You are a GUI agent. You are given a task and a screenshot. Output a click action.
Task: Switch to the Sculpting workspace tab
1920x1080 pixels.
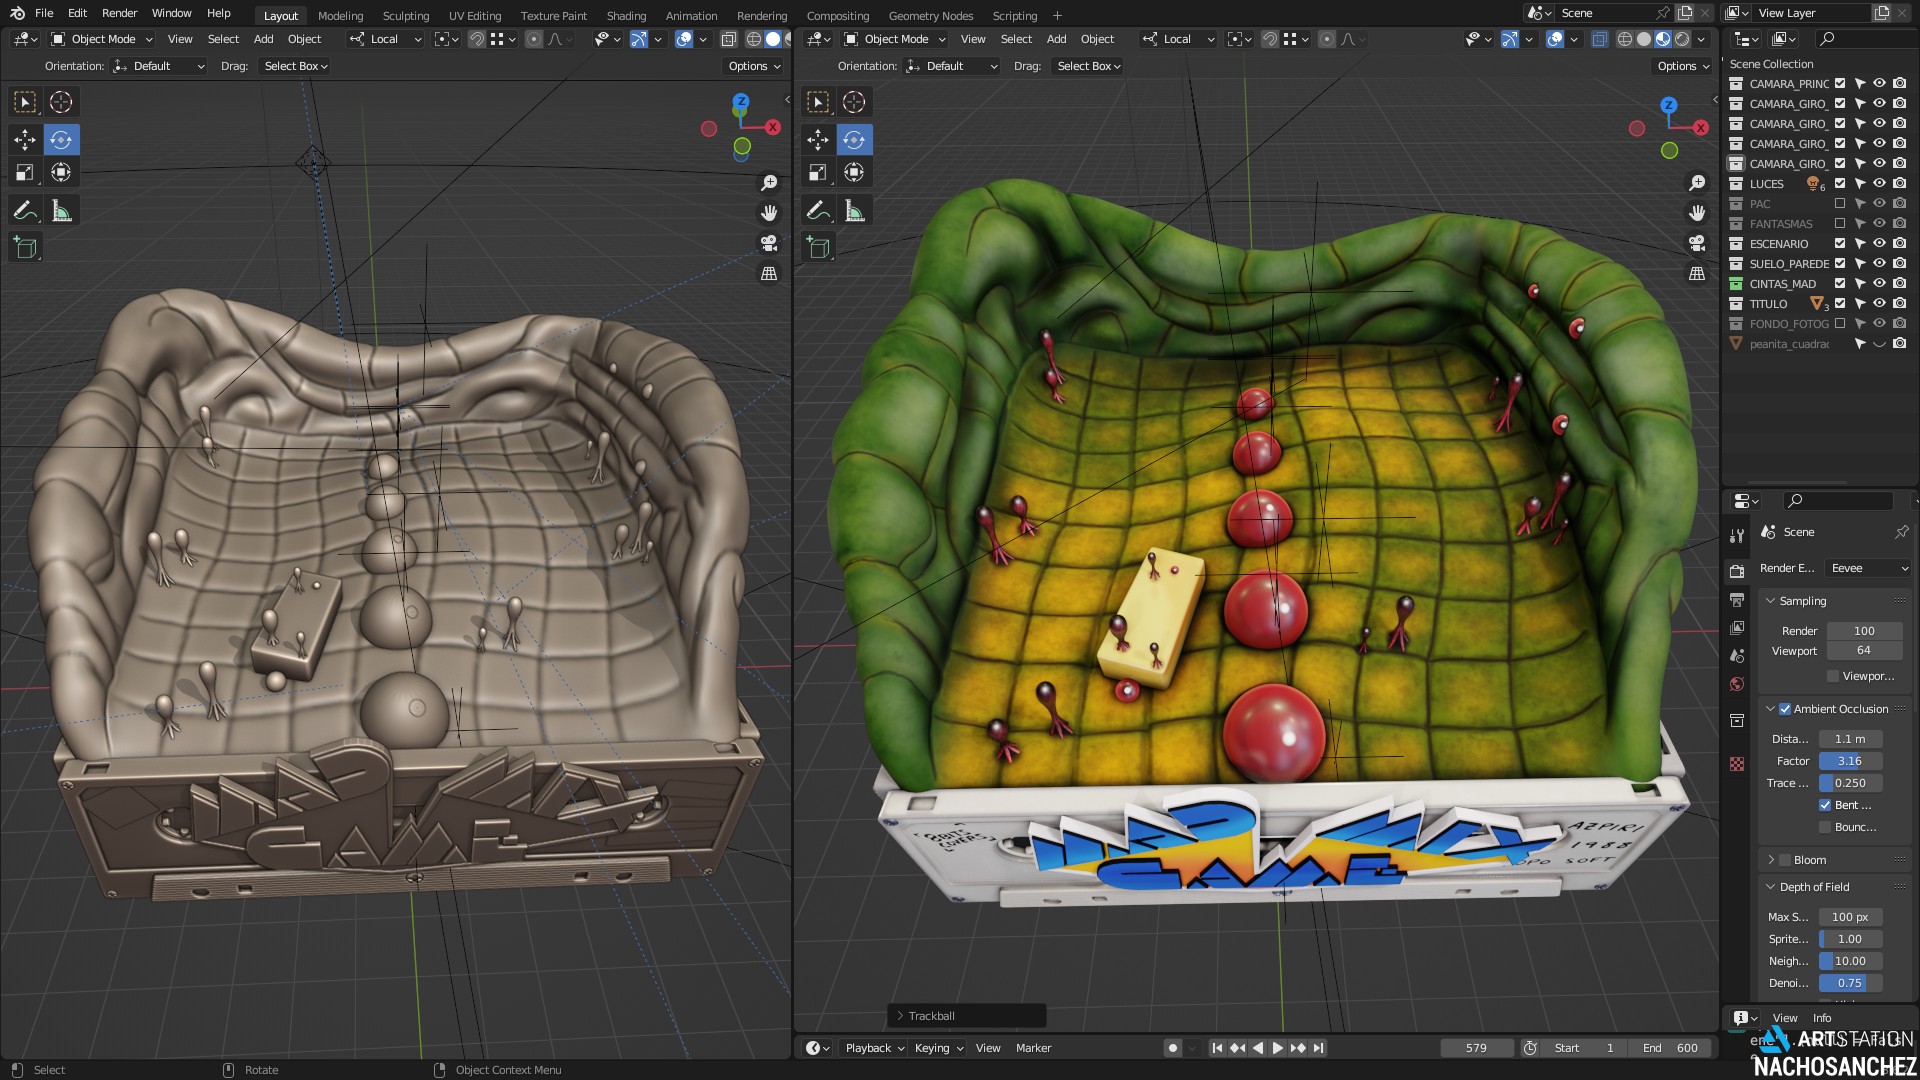406,16
